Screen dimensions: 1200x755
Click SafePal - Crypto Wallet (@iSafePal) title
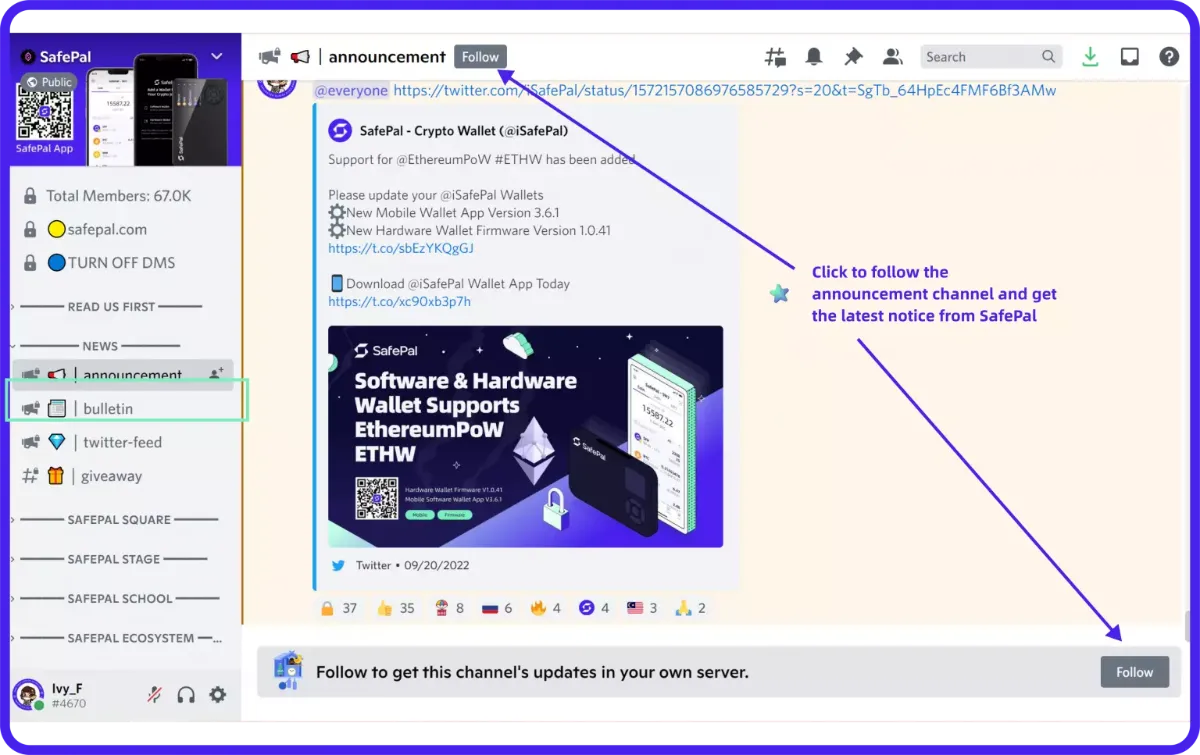463,130
